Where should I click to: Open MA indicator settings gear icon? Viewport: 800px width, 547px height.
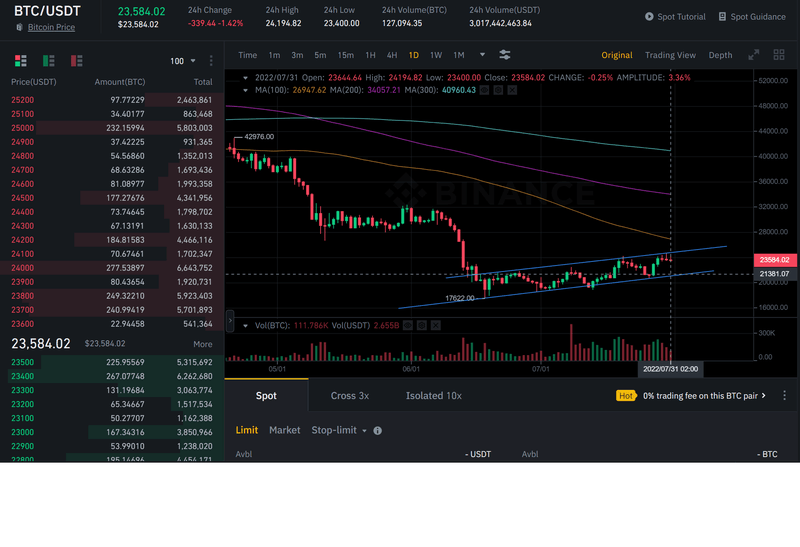(498, 90)
